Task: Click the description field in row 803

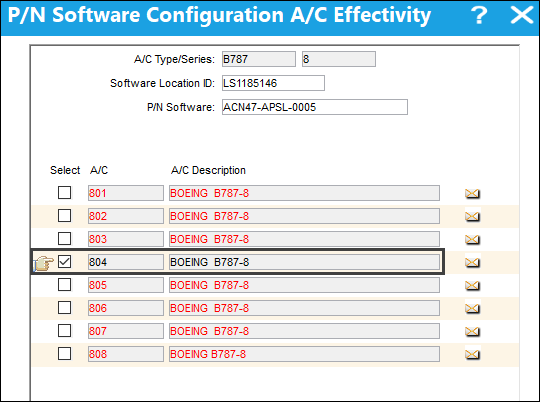Action: pyautogui.click(x=304, y=239)
